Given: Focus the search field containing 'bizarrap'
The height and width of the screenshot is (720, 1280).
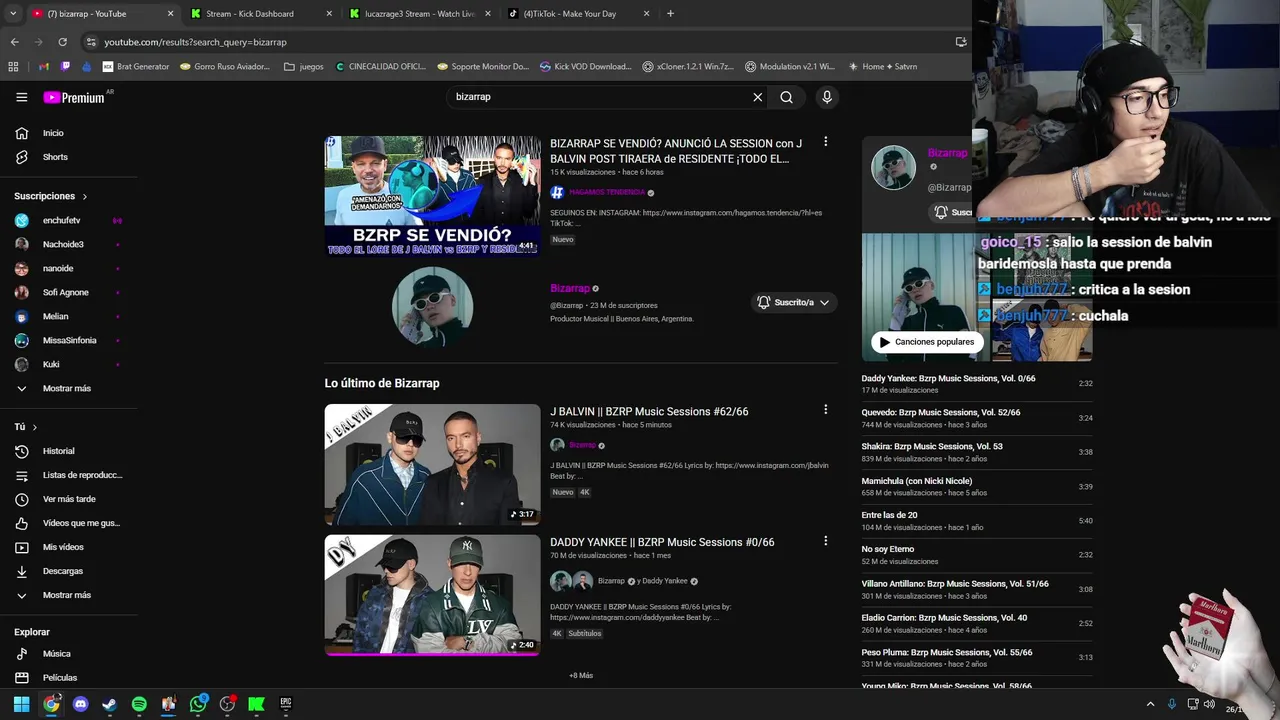Looking at the screenshot, I should click(600, 97).
